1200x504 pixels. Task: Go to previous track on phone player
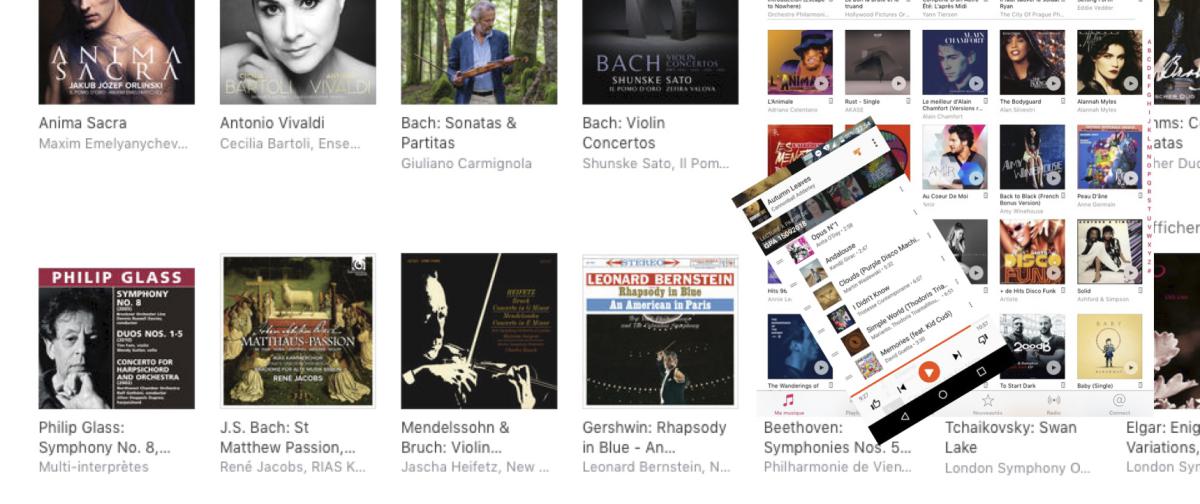tap(902, 387)
